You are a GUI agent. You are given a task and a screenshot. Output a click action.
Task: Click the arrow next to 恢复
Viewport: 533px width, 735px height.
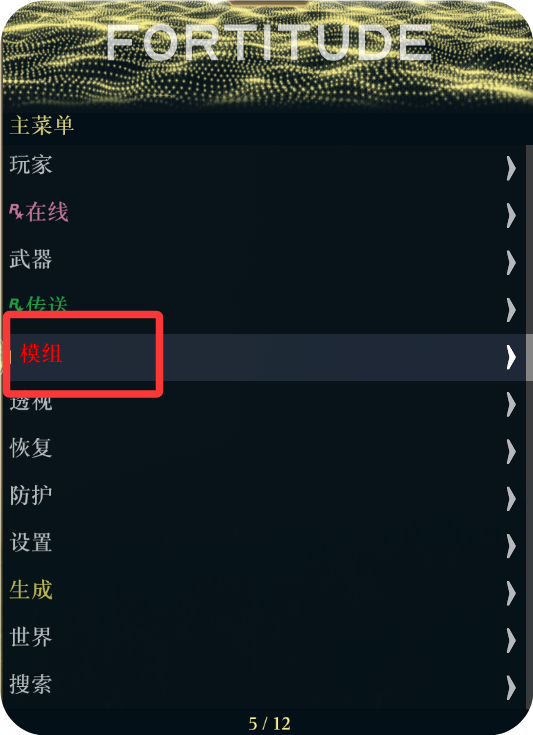point(511,451)
